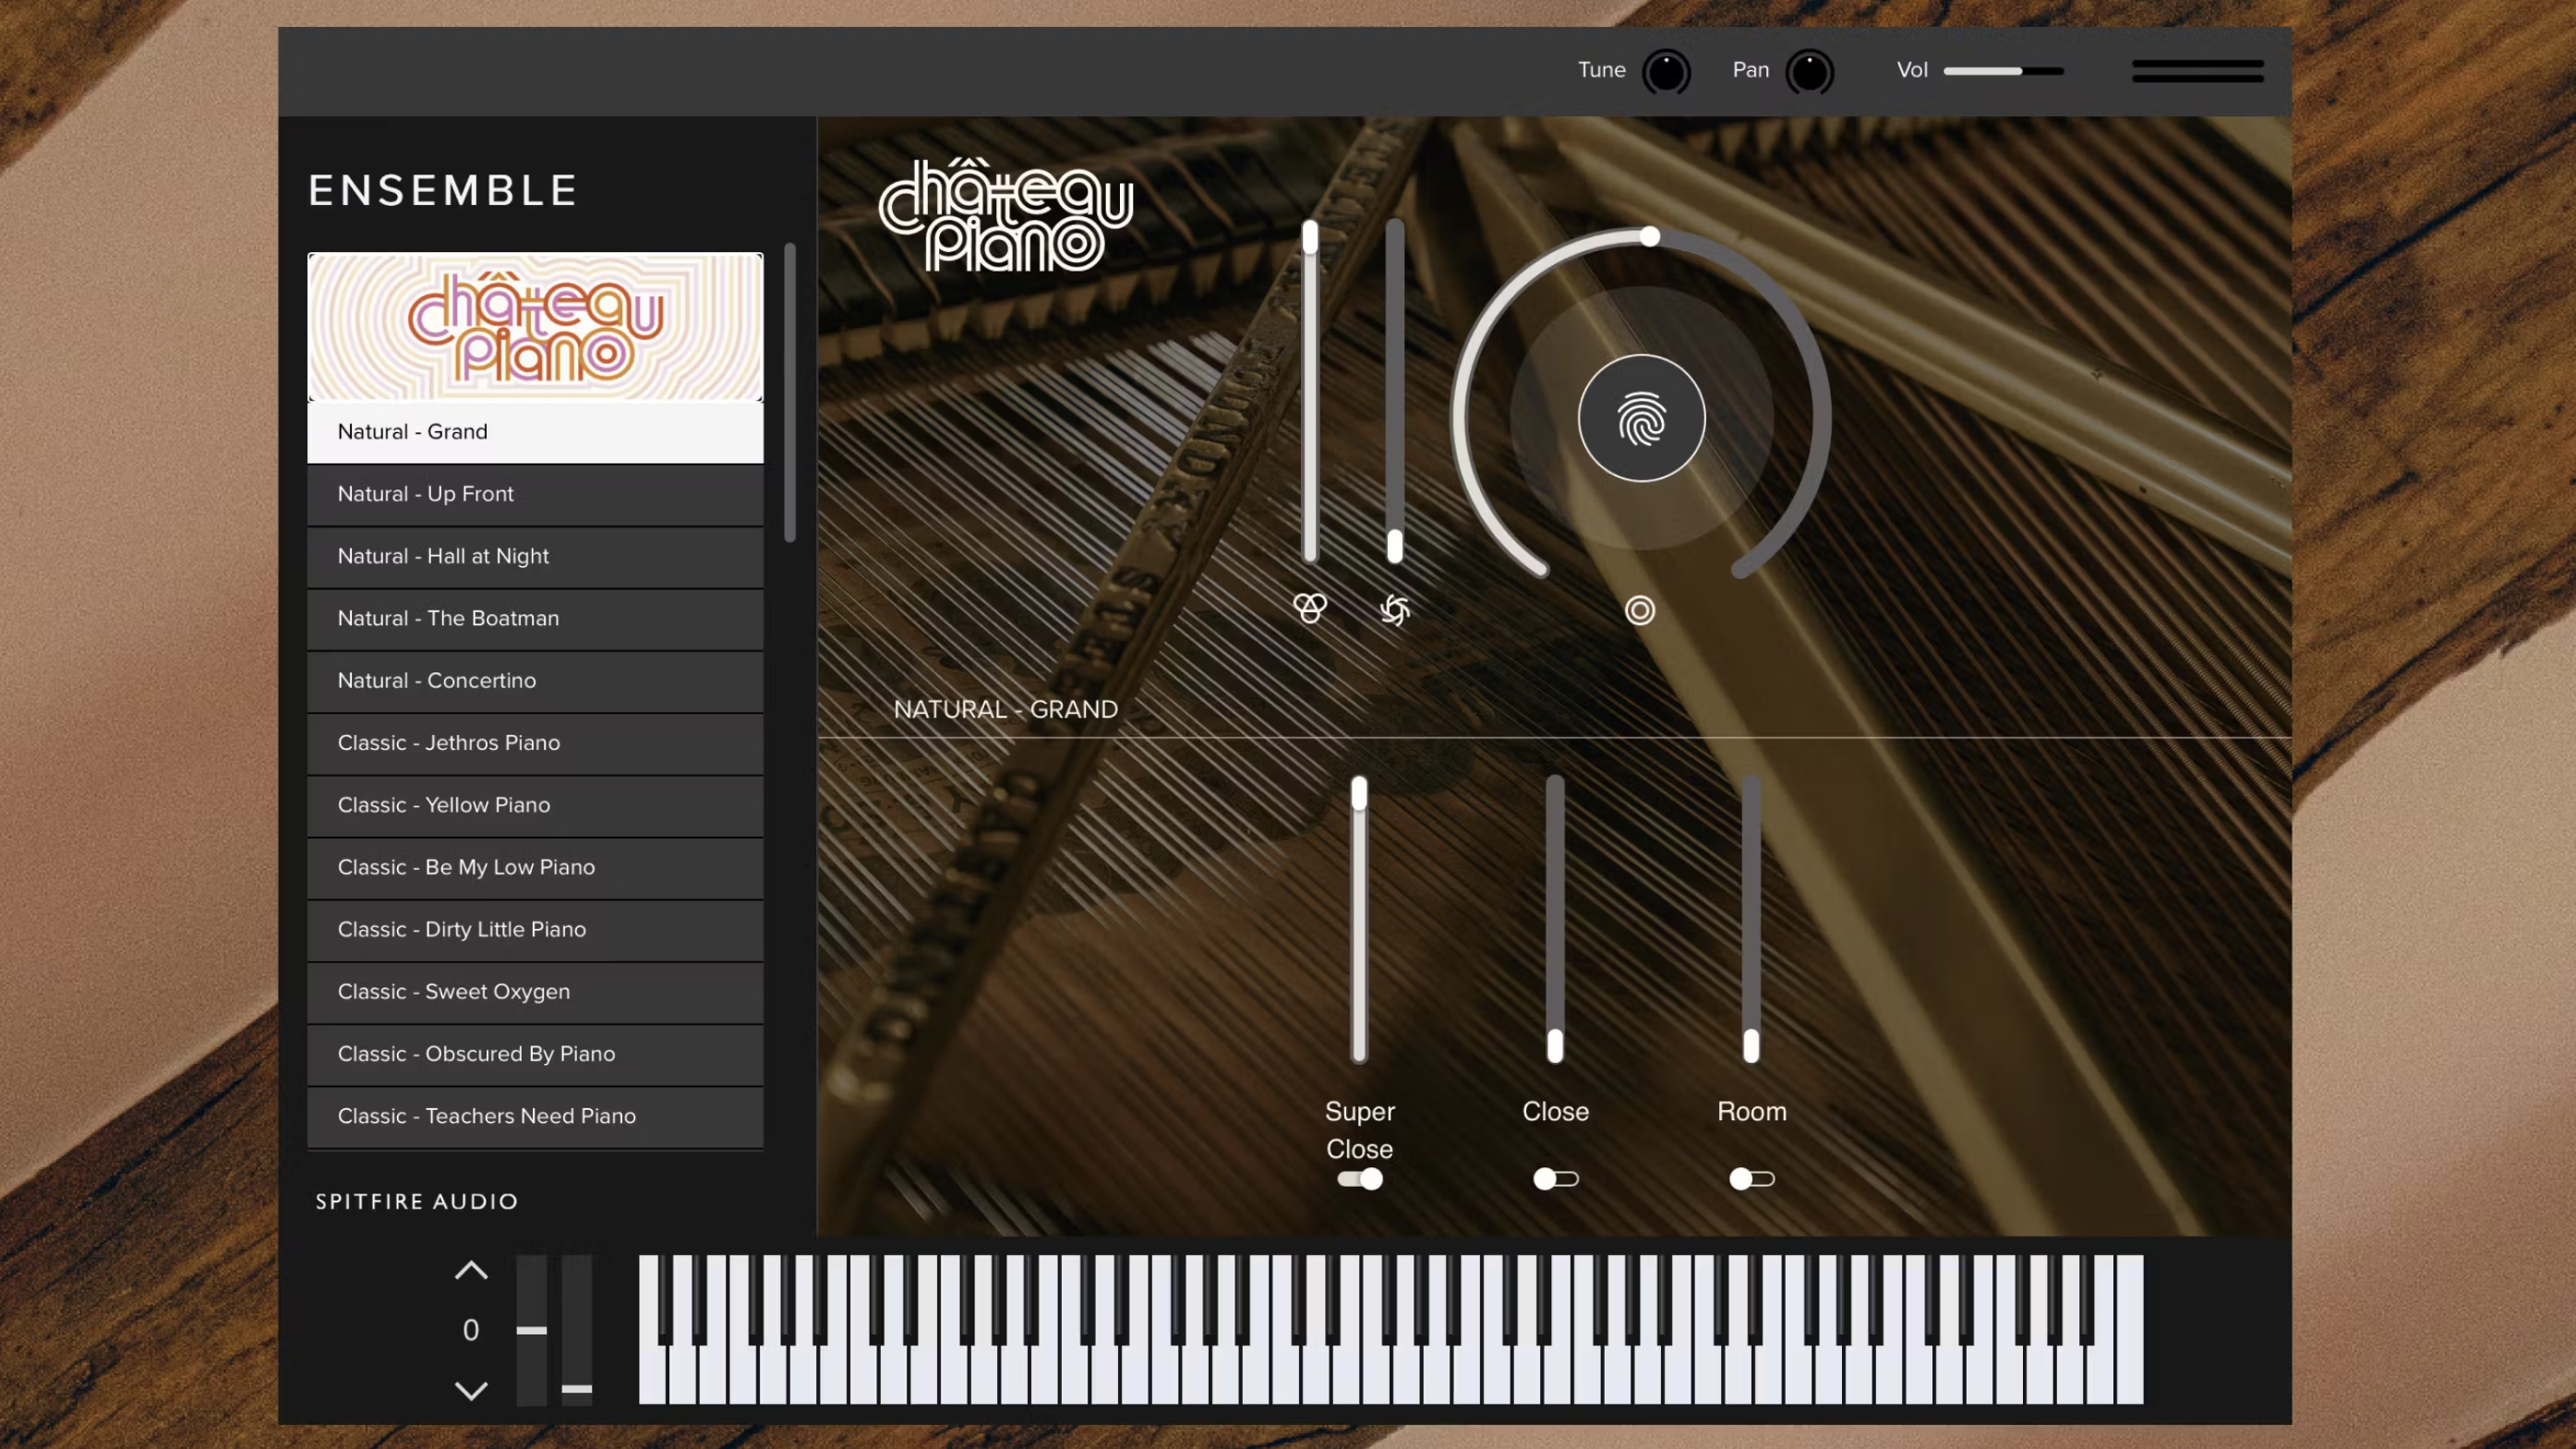
Task: Click the dynamics slider above swirl icon
Action: coord(1395,391)
